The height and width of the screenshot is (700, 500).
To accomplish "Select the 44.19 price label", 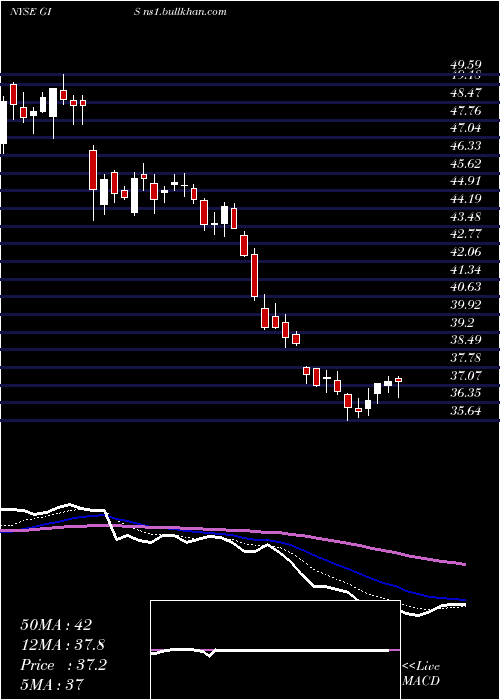I will (x=466, y=200).
